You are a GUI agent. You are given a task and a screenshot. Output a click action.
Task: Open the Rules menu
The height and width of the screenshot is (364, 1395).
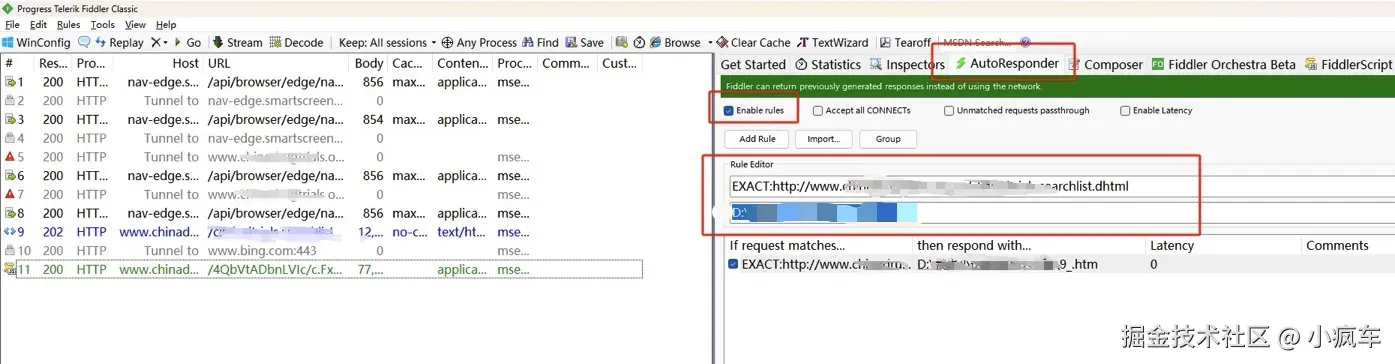pyautogui.click(x=69, y=25)
